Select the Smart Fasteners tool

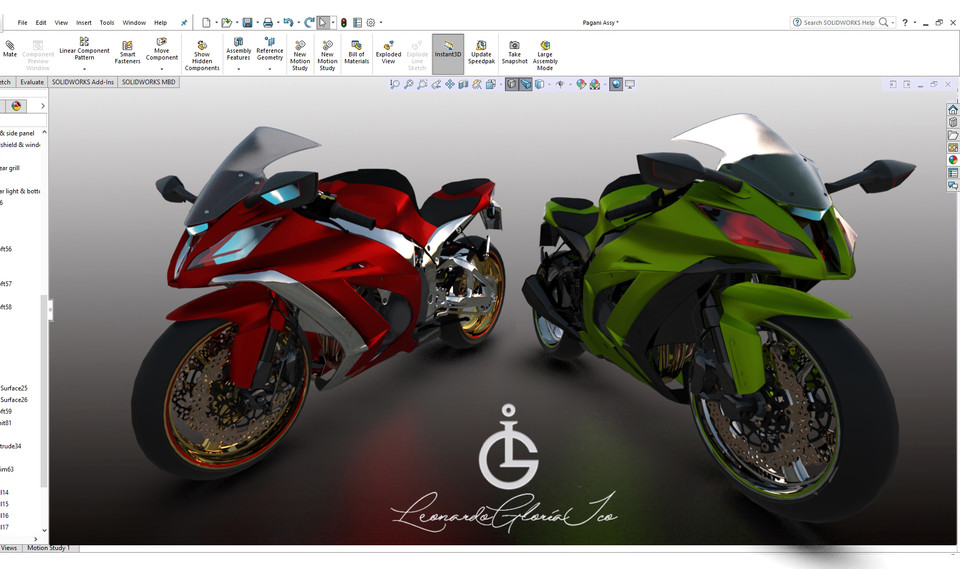pos(127,52)
